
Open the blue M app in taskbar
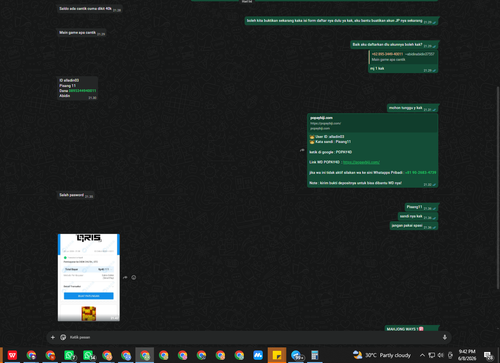pyautogui.click(x=258, y=355)
